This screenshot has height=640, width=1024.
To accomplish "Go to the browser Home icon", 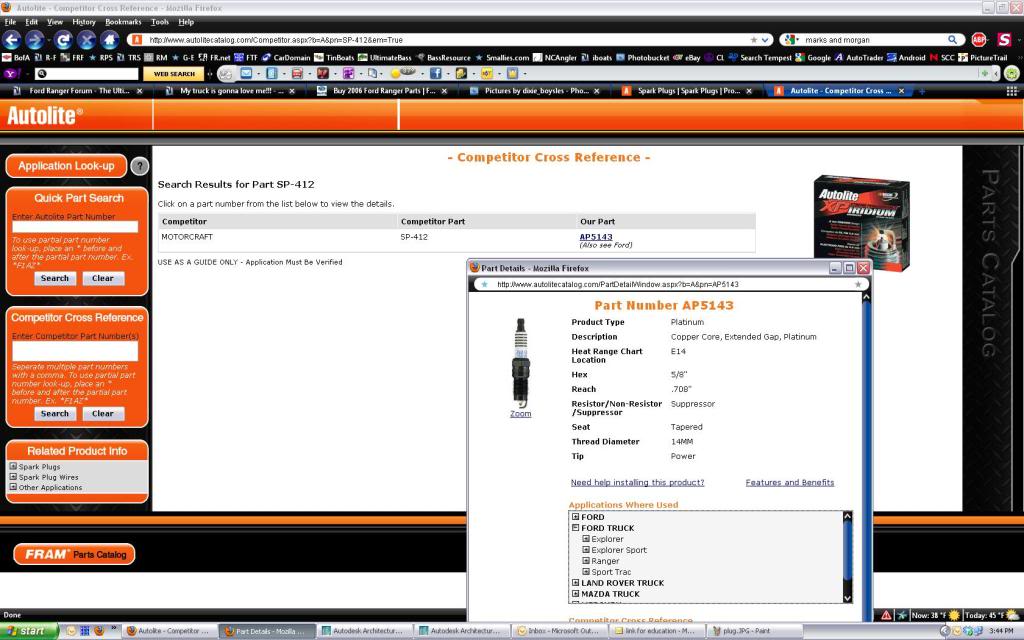I will (x=110, y=40).
